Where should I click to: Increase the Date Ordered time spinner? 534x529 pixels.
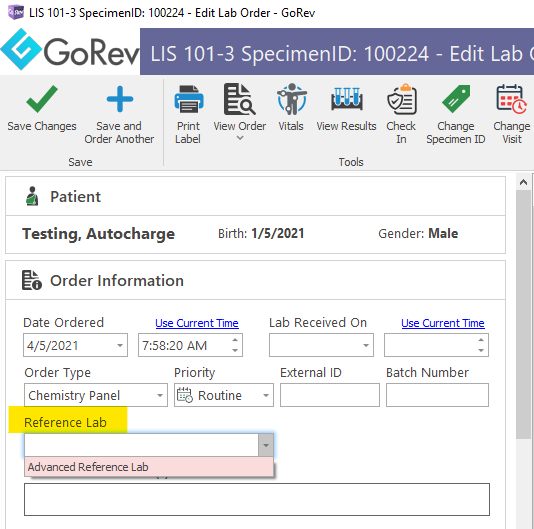(235, 340)
